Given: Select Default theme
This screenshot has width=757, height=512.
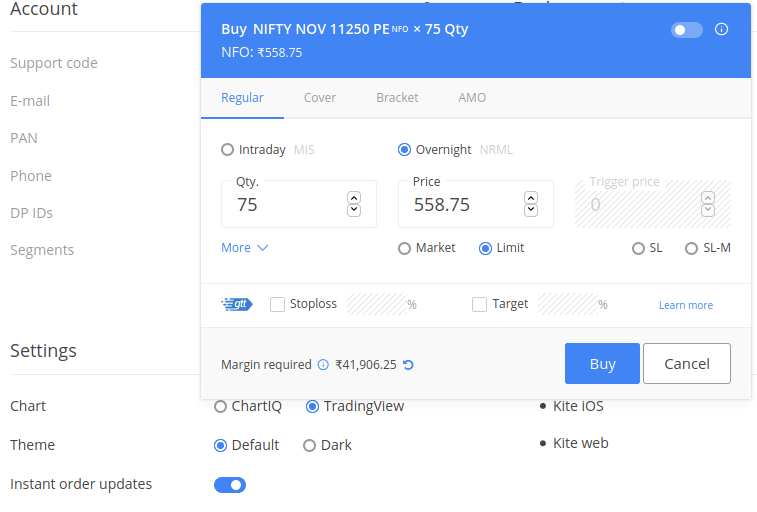Looking at the screenshot, I should pyautogui.click(x=220, y=445).
